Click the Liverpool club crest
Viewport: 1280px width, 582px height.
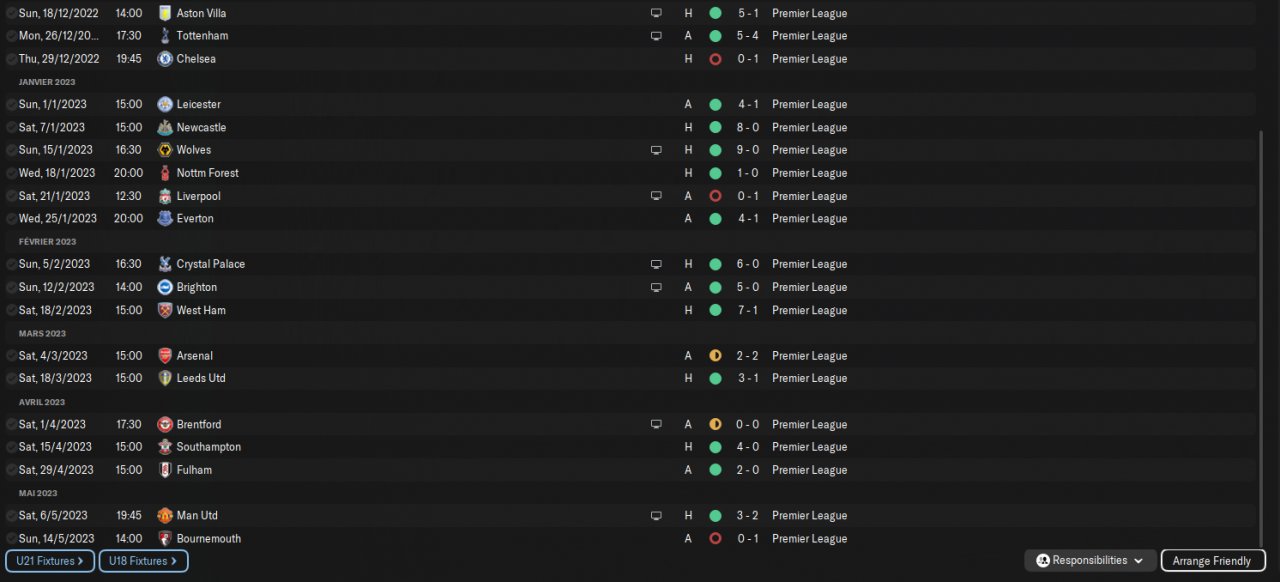tap(165, 196)
